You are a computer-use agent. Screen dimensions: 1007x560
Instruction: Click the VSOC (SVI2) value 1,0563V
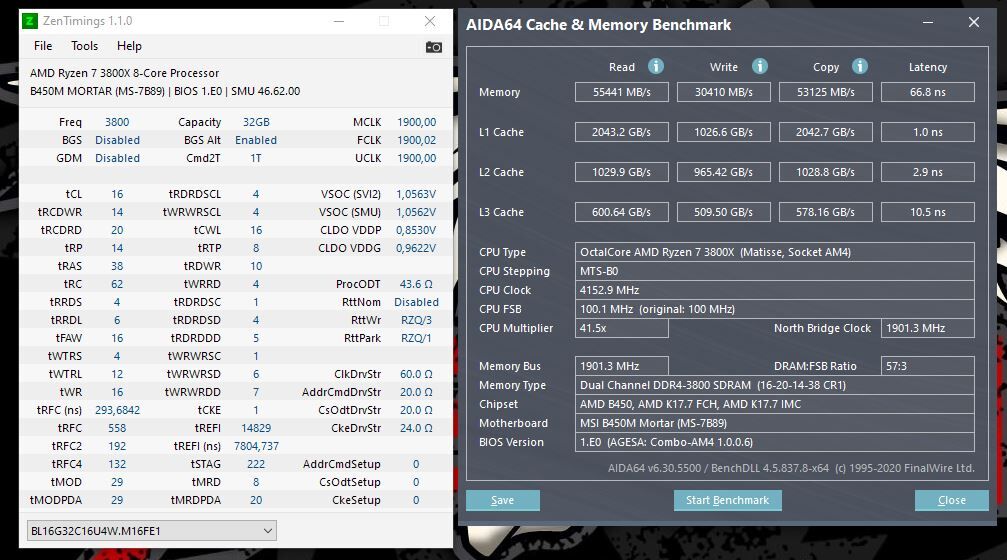(416, 194)
